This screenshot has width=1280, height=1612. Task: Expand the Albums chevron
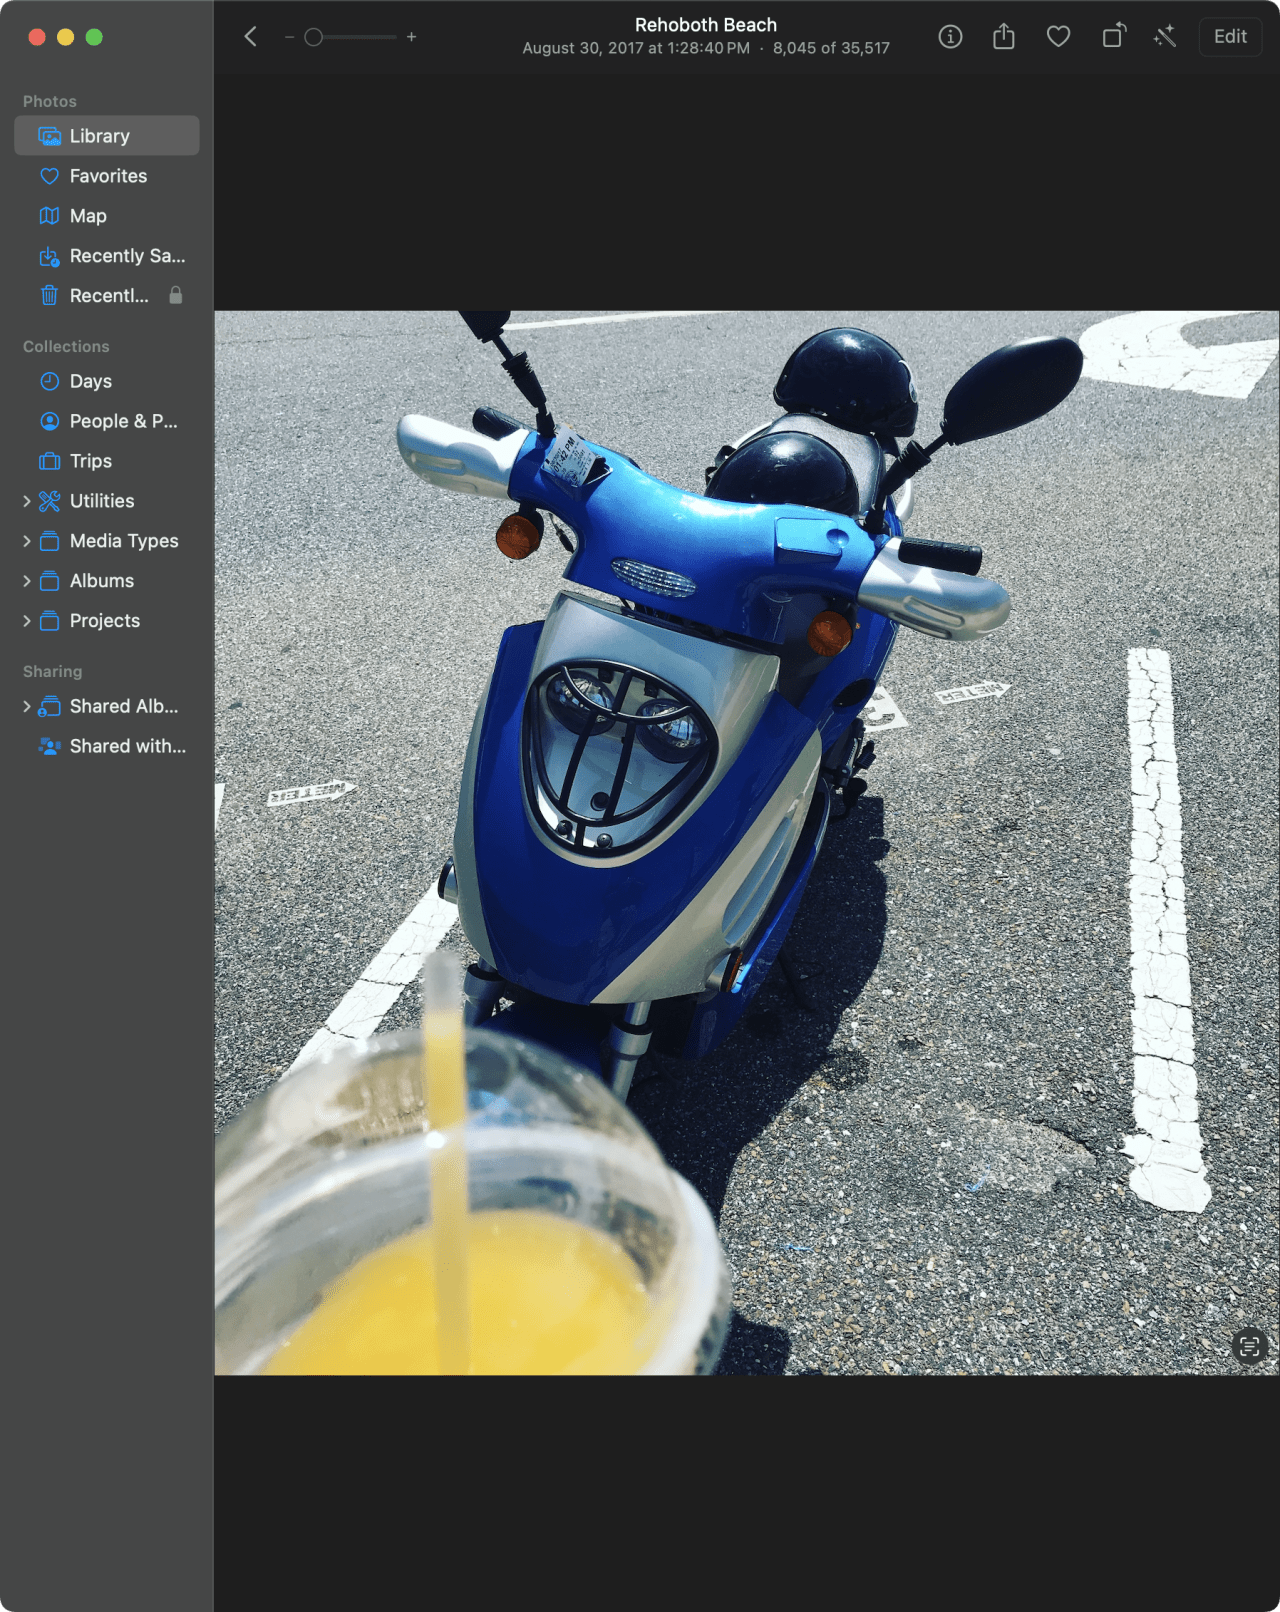pos(27,581)
